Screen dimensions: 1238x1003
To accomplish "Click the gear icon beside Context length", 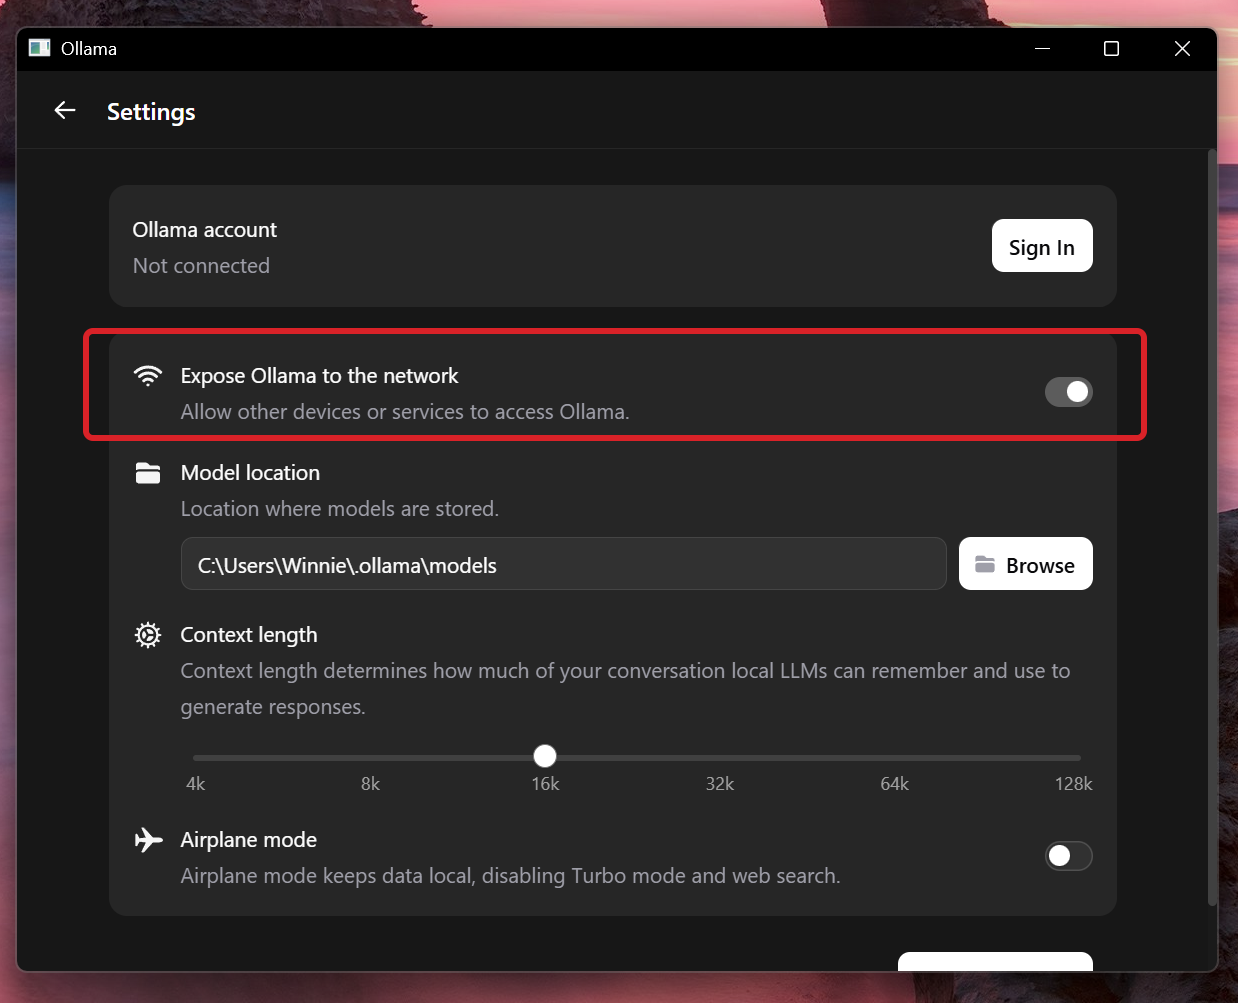I will point(148,635).
